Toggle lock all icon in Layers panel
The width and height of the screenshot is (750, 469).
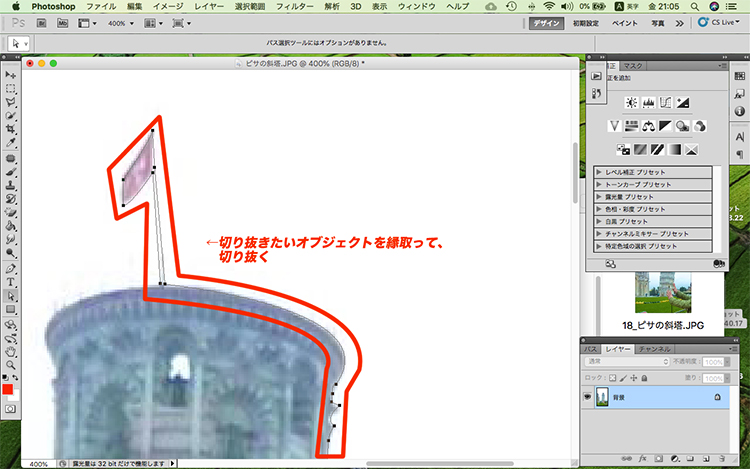(644, 378)
